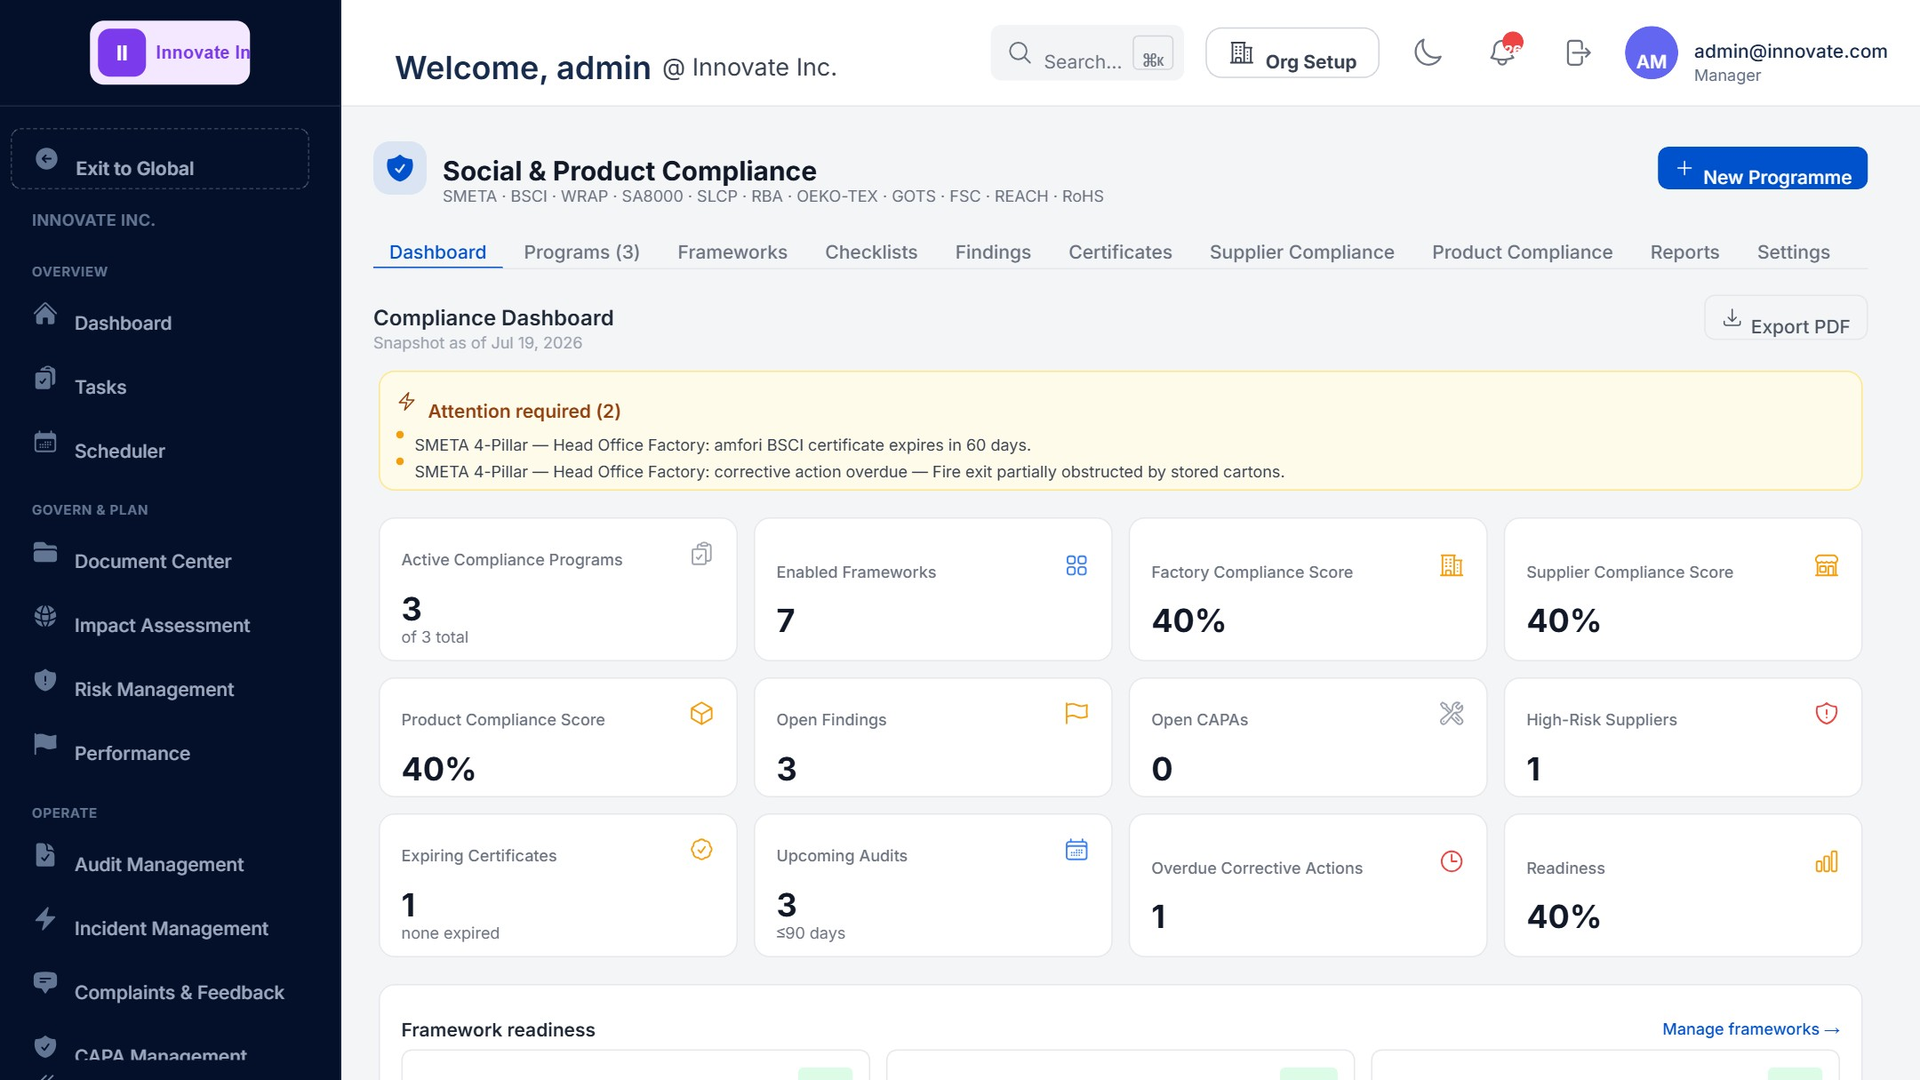Click the logout icon in header
This screenshot has width=1920, height=1080.
[1577, 52]
